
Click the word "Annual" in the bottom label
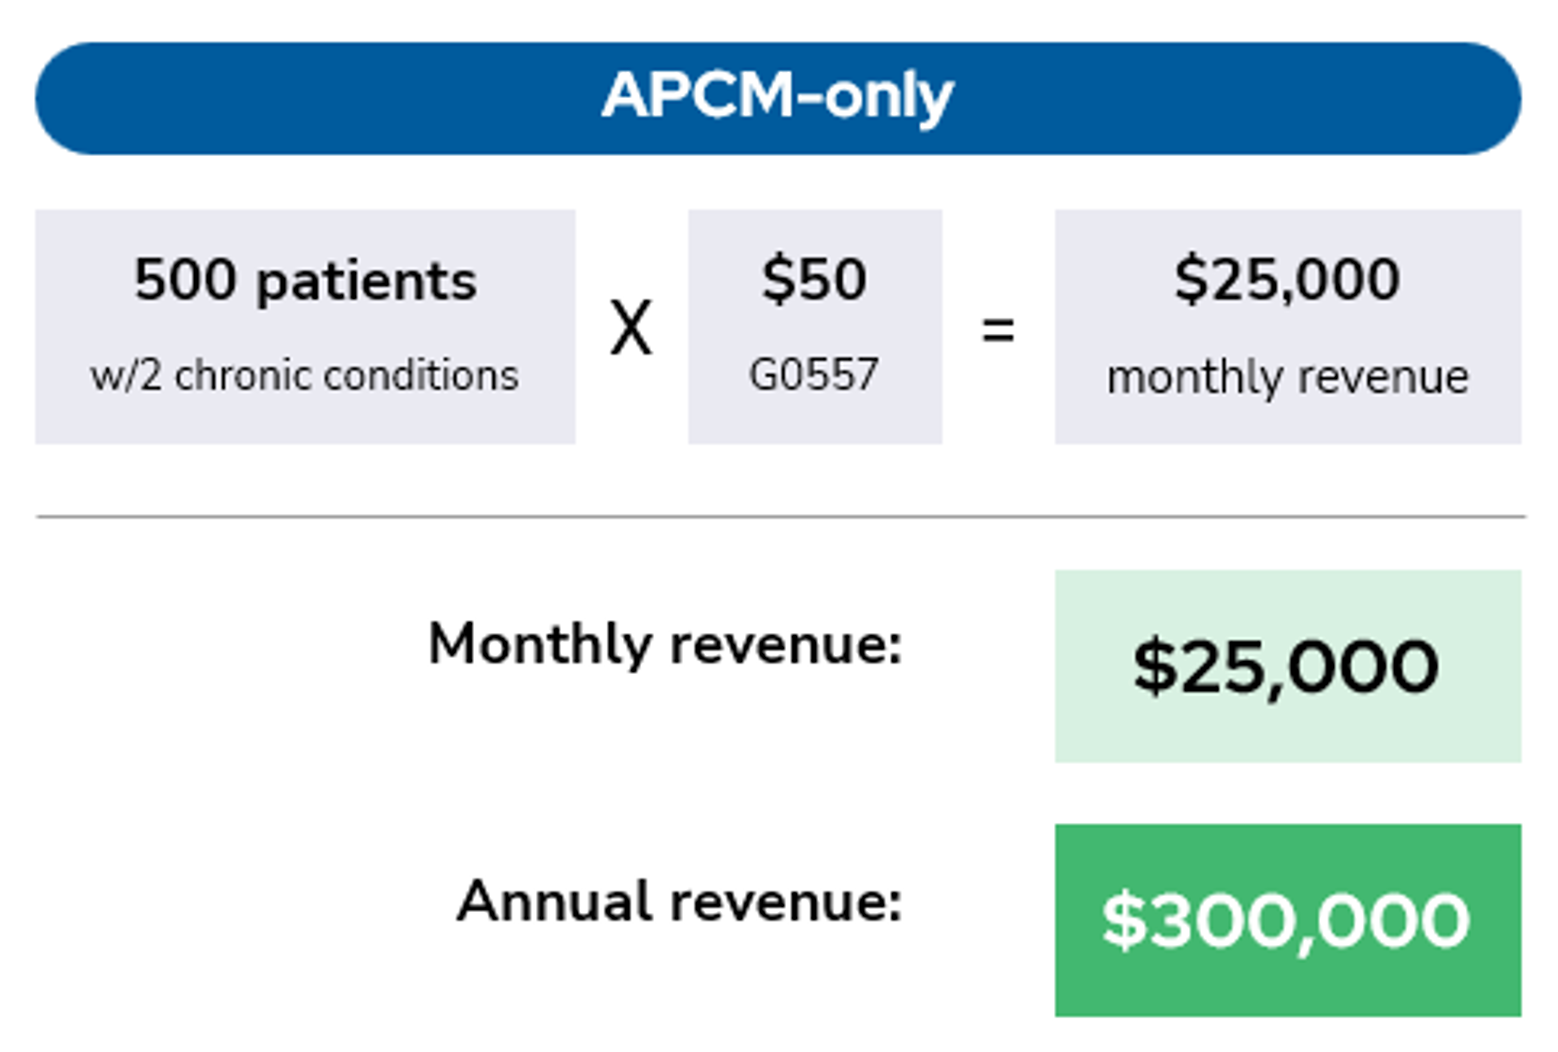coord(556,901)
